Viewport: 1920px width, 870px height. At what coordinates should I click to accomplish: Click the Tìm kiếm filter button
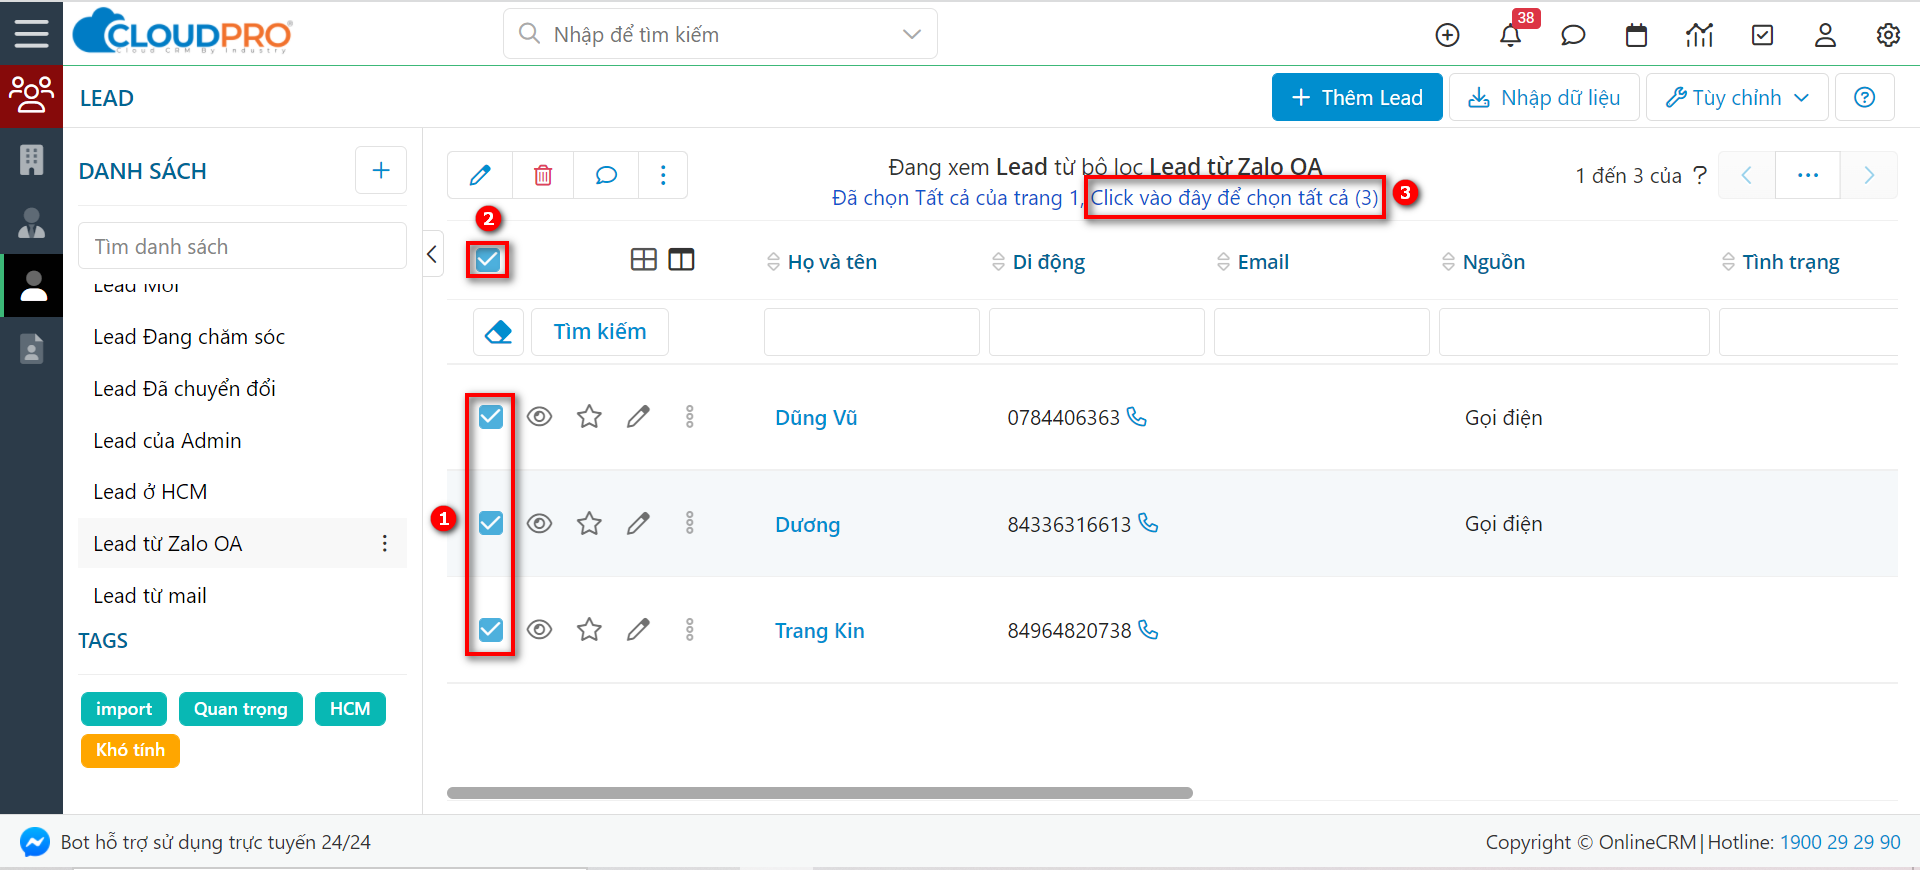pos(600,331)
